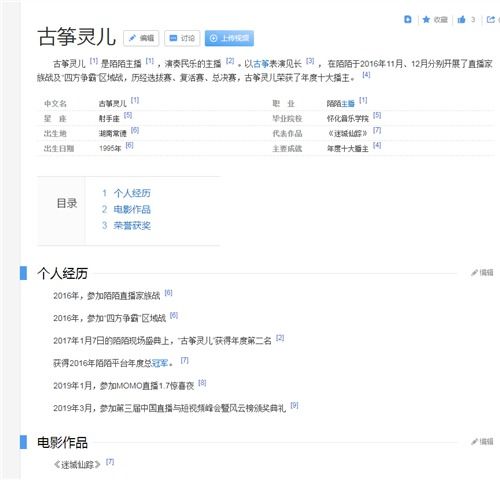Click the 1995年 birth date value
Viewport: 500px width, 480px height.
110,149
